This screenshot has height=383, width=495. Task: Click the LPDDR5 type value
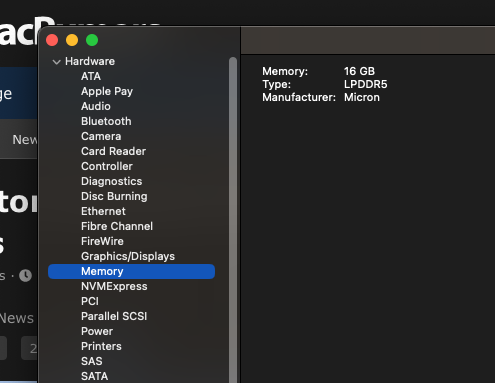366,84
